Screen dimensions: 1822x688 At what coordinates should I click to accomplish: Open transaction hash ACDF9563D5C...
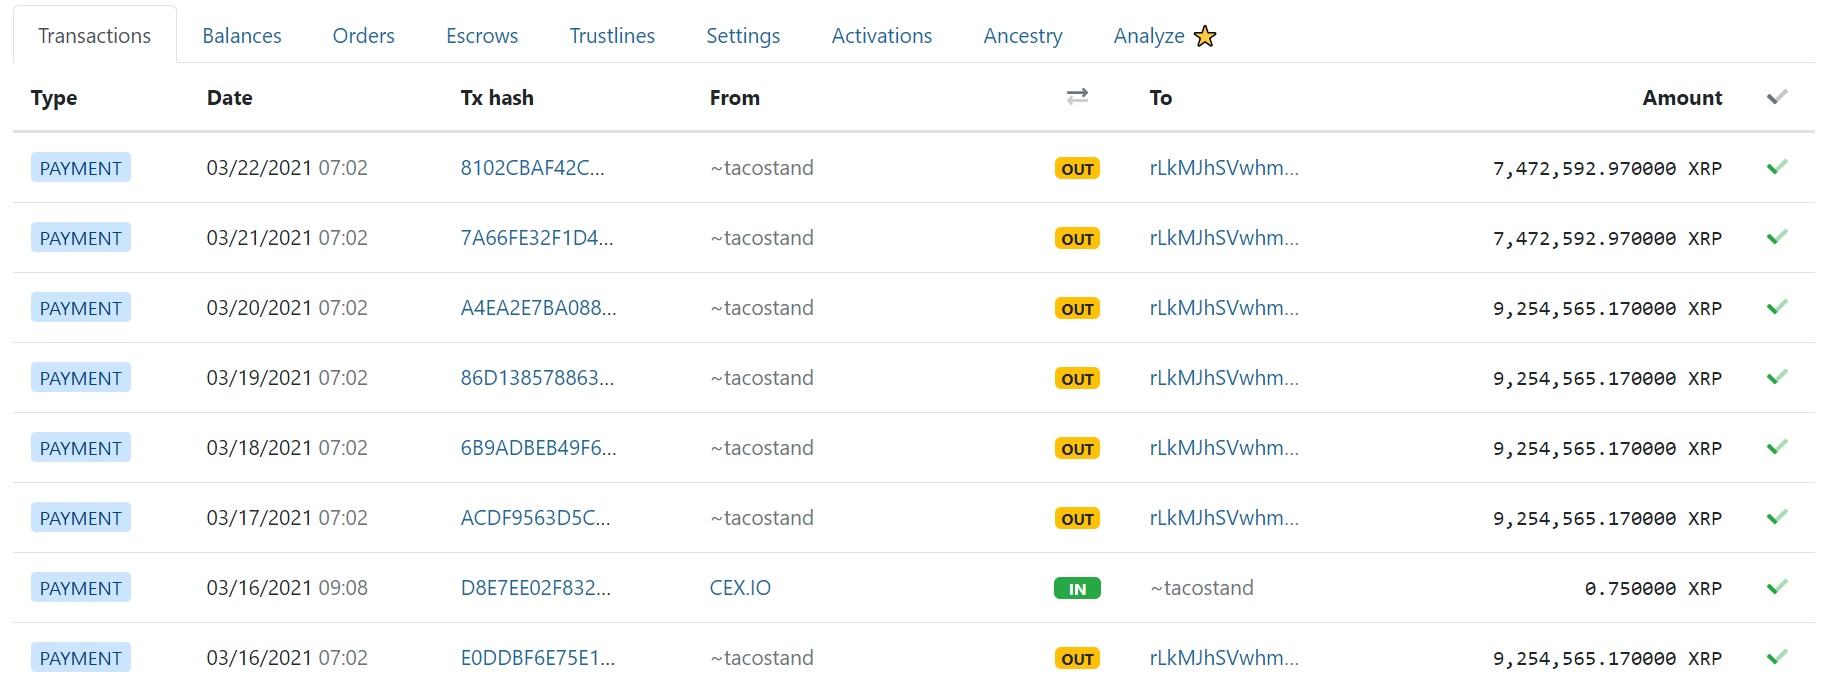coord(535,518)
